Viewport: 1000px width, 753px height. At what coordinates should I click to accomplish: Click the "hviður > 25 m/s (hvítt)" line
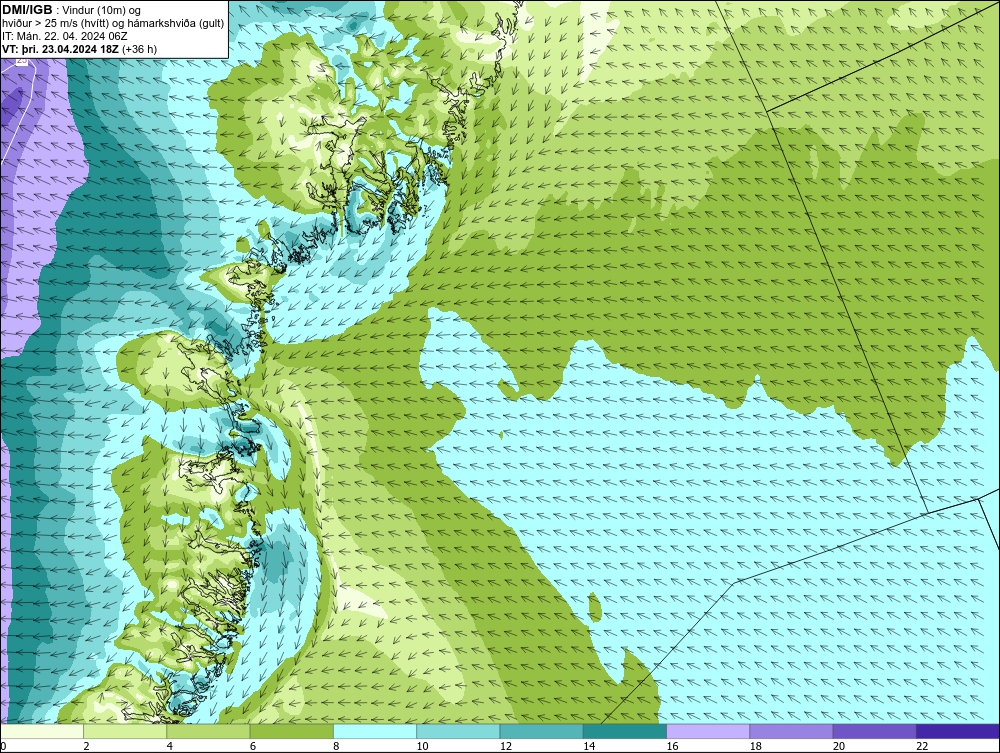click(x=55, y=24)
